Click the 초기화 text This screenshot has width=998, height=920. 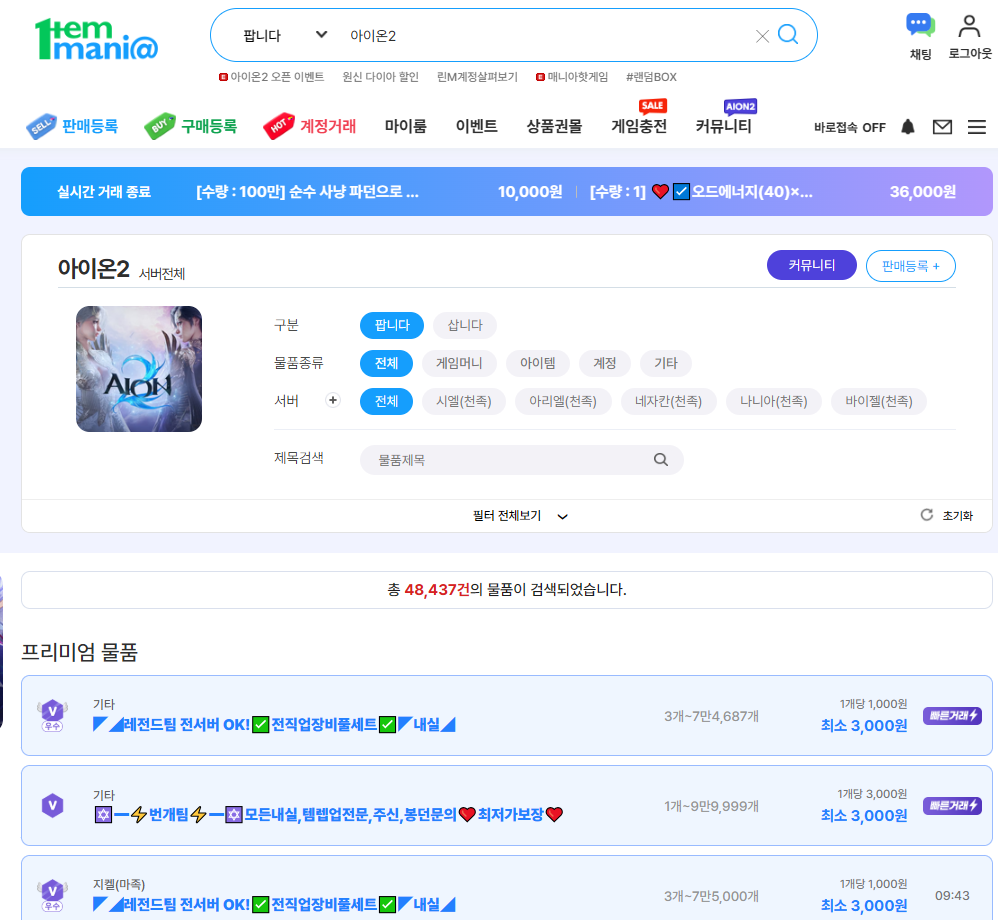coord(957,516)
